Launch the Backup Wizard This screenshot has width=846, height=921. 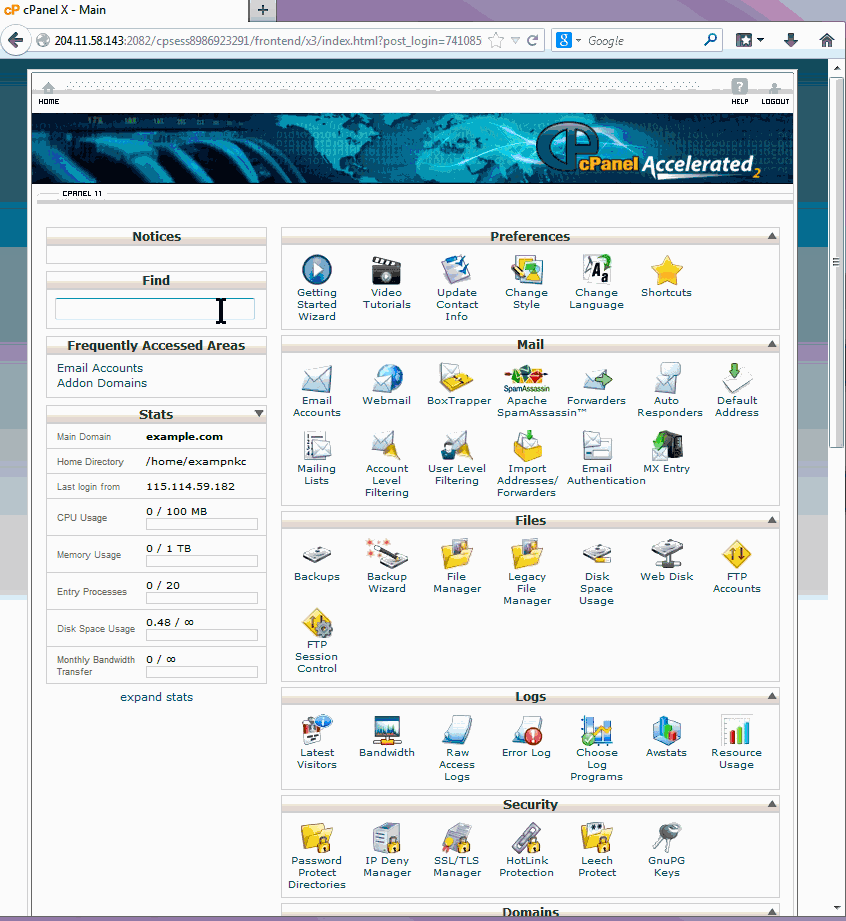[x=386, y=555]
